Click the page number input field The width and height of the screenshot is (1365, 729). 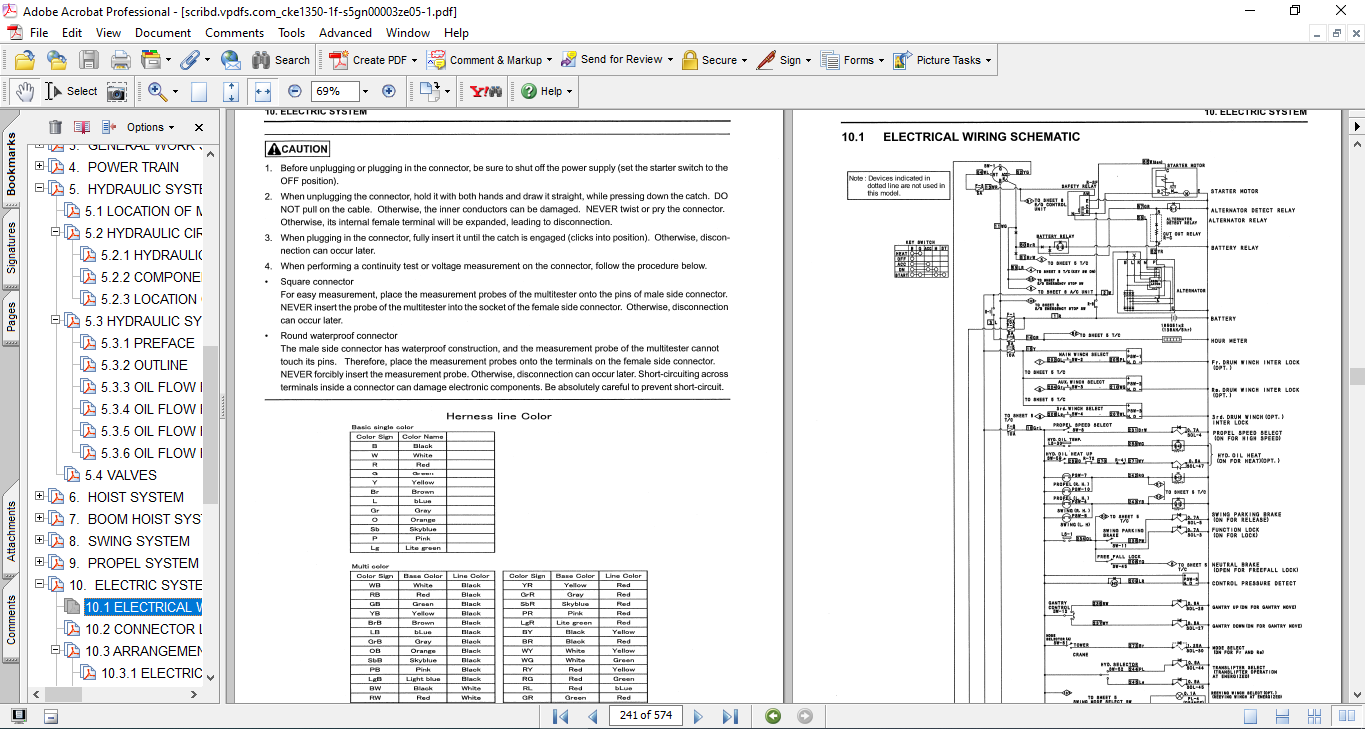(x=645, y=716)
